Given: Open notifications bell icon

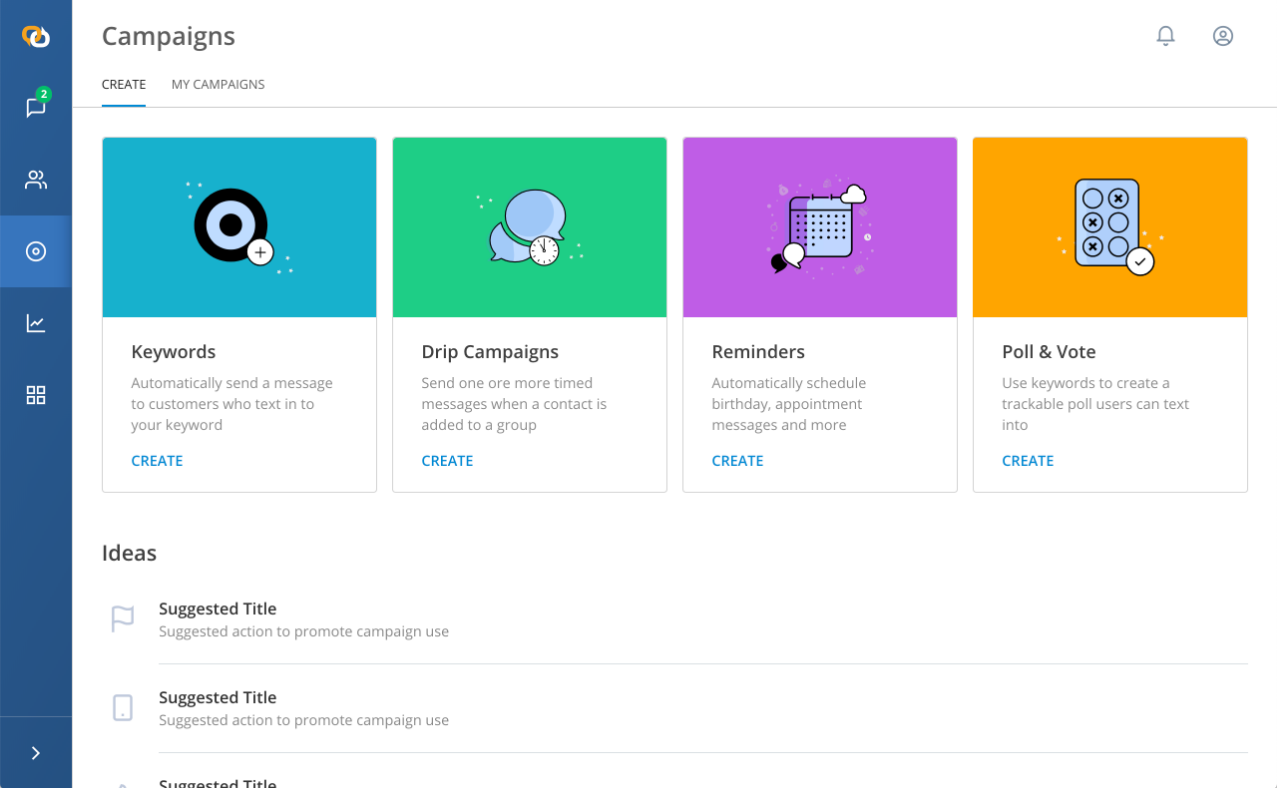Looking at the screenshot, I should (x=1165, y=36).
